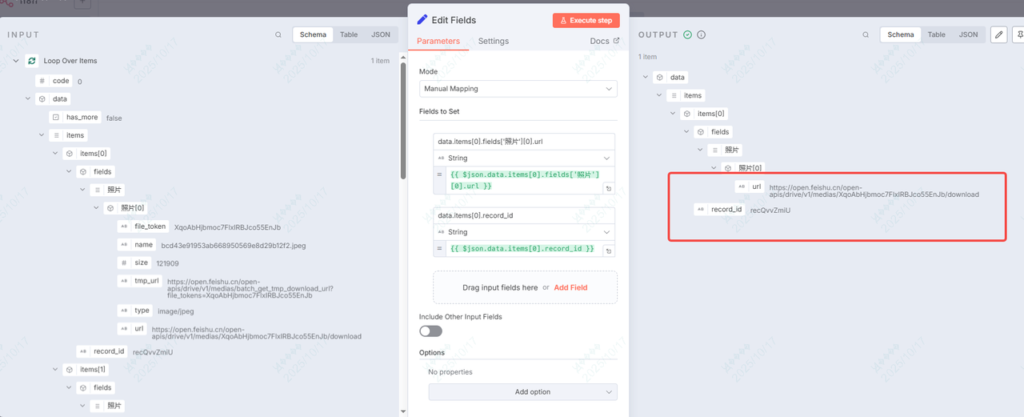This screenshot has width=1024, height=417.
Task: Switch OUTPUT view to the JSON tab
Action: (968, 34)
